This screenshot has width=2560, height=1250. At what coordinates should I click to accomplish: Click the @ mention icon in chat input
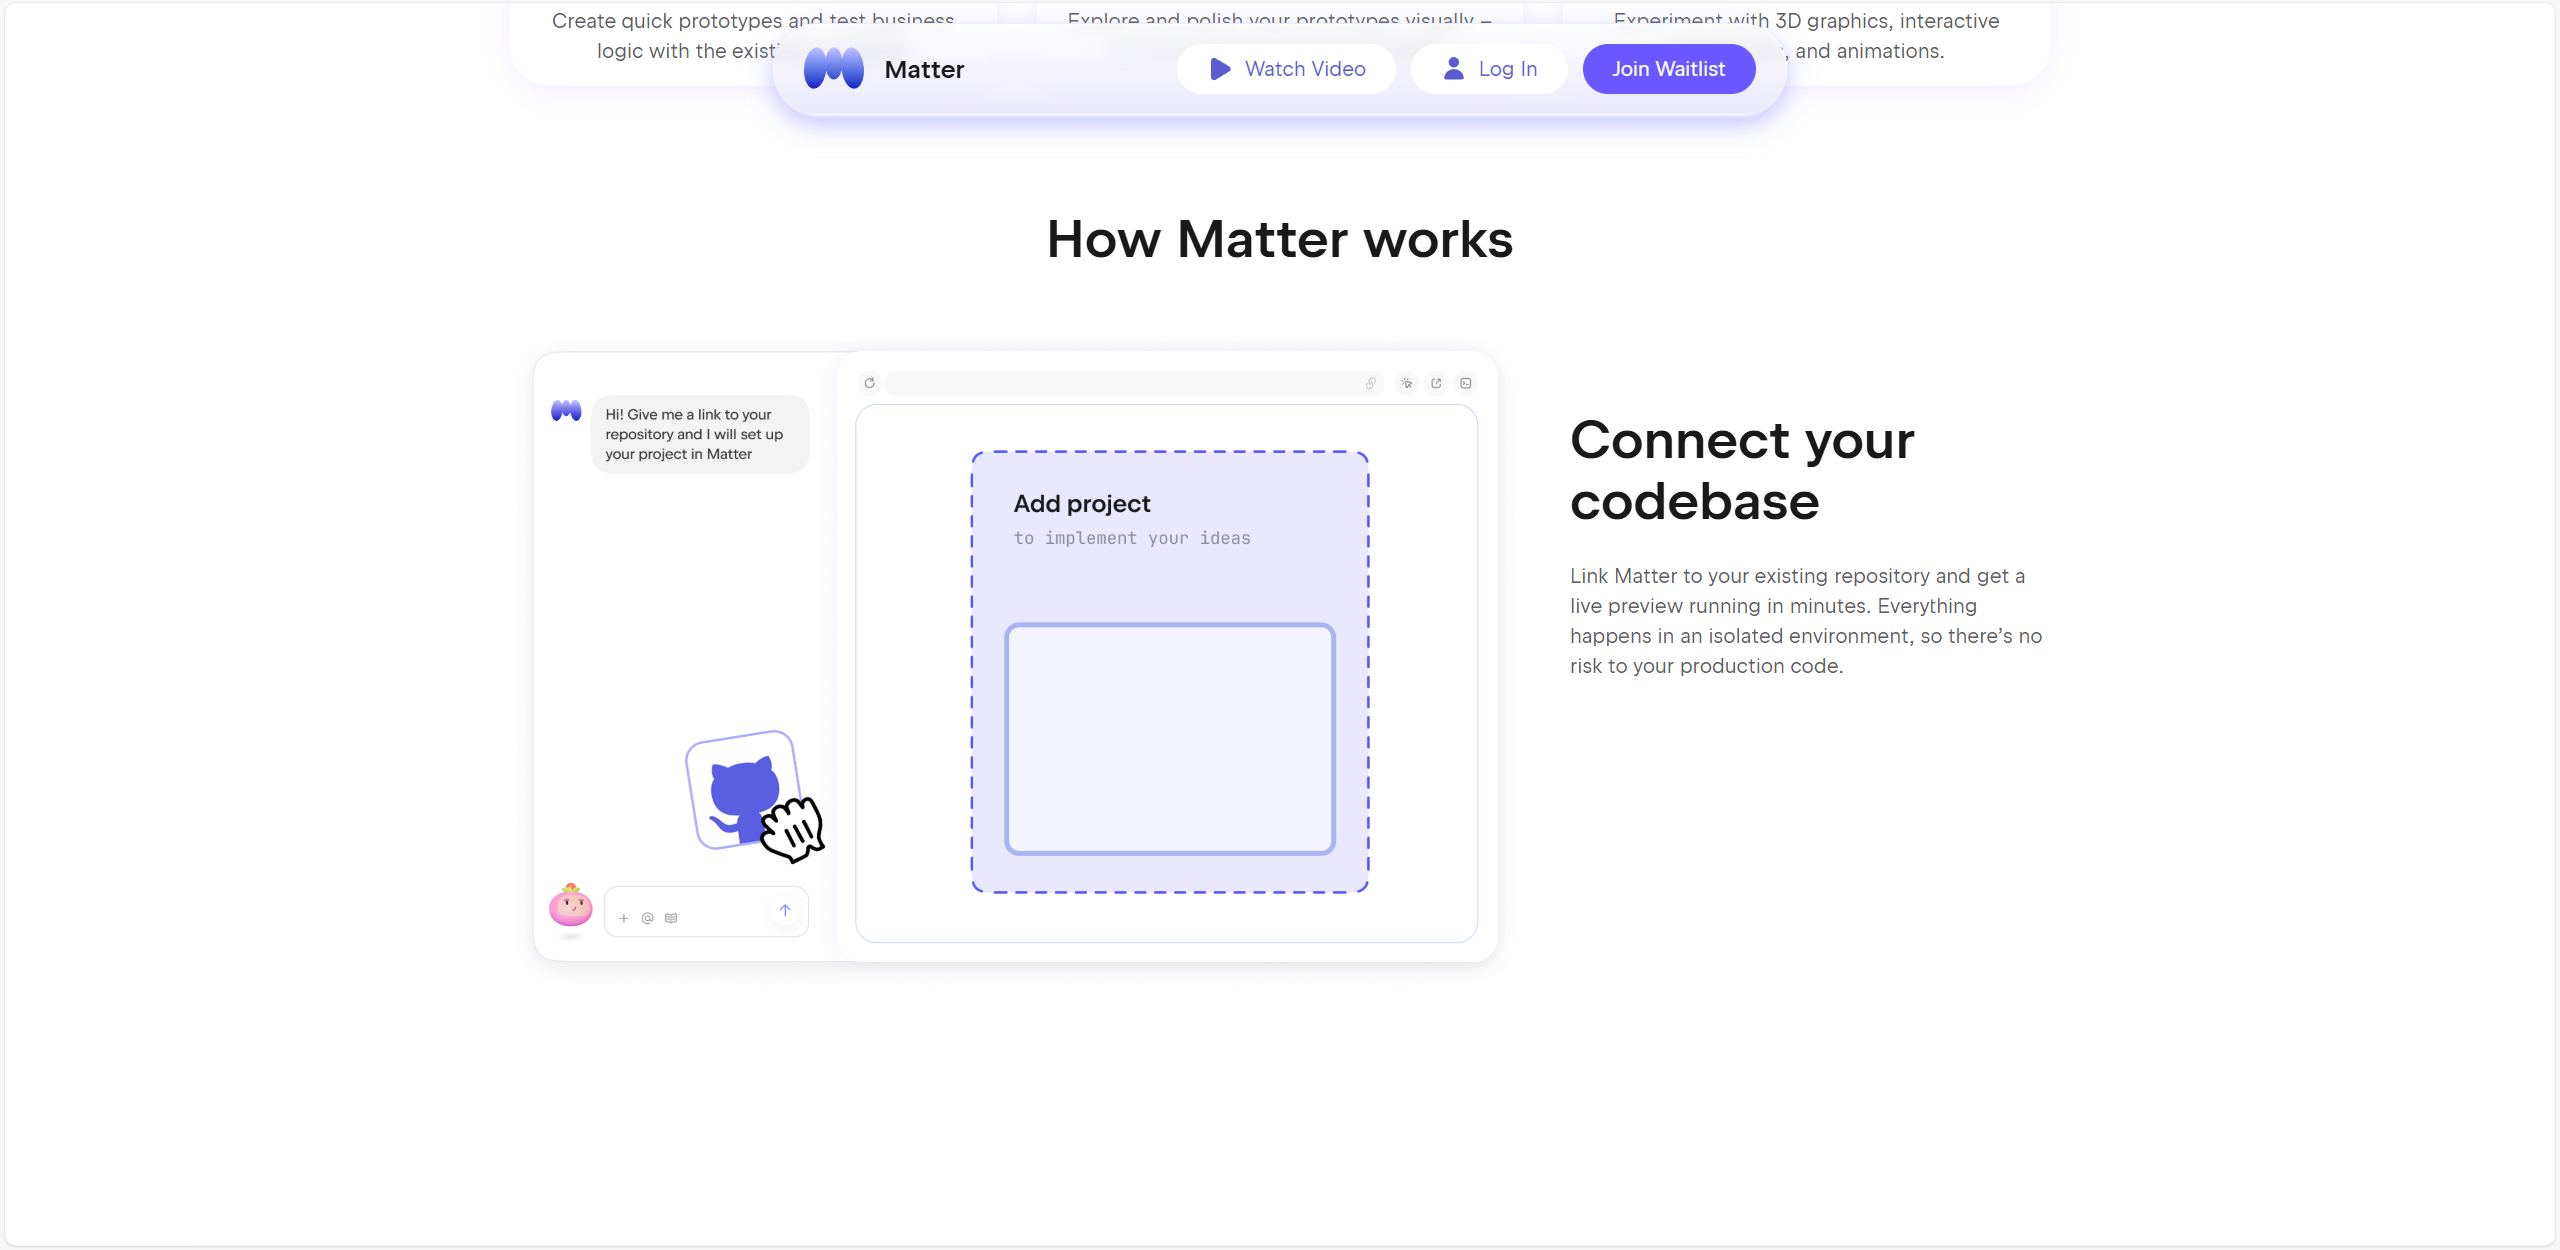[647, 918]
